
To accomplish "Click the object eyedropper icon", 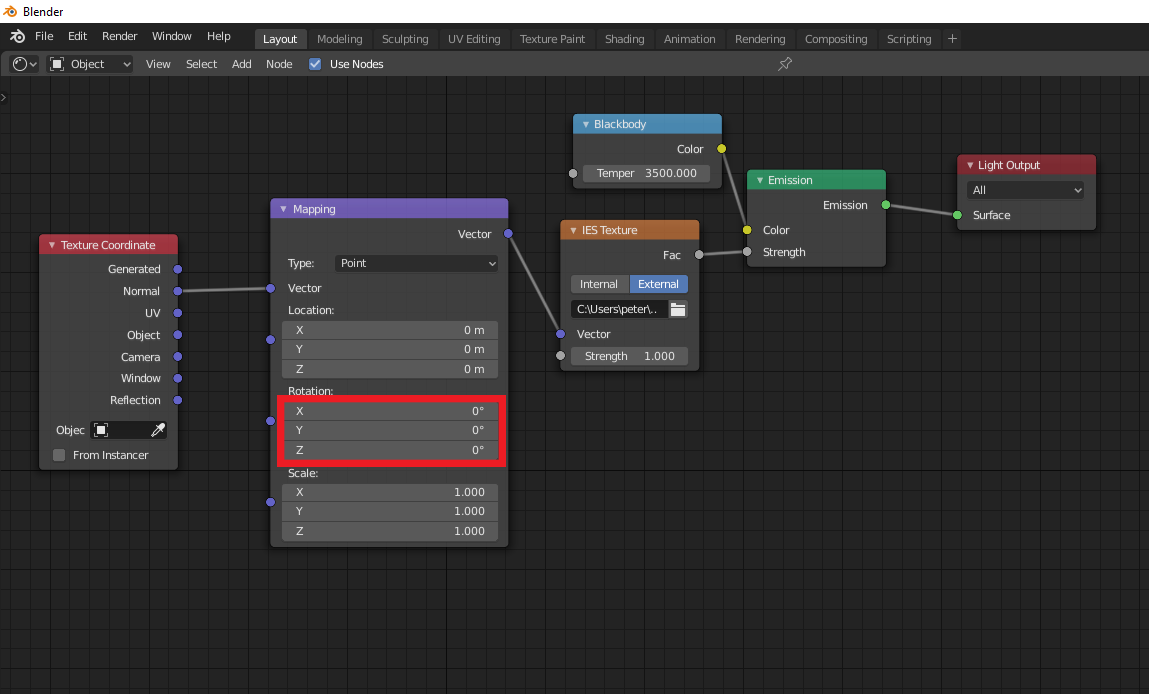I will [x=158, y=430].
